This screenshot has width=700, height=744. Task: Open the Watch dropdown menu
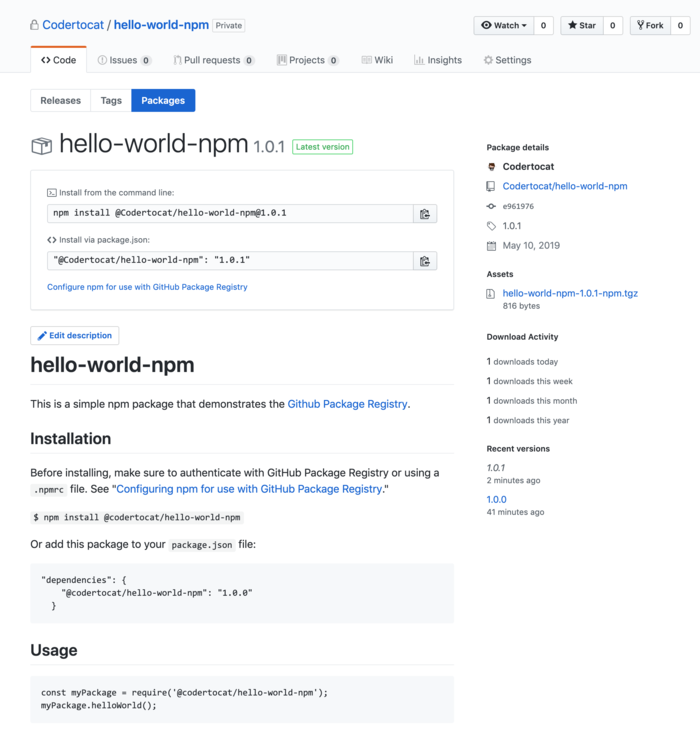[504, 26]
